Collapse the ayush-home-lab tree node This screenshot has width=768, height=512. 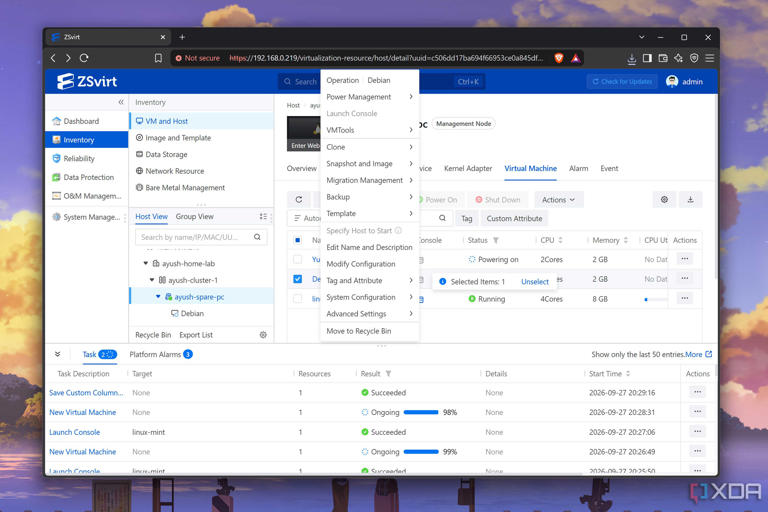point(145,263)
